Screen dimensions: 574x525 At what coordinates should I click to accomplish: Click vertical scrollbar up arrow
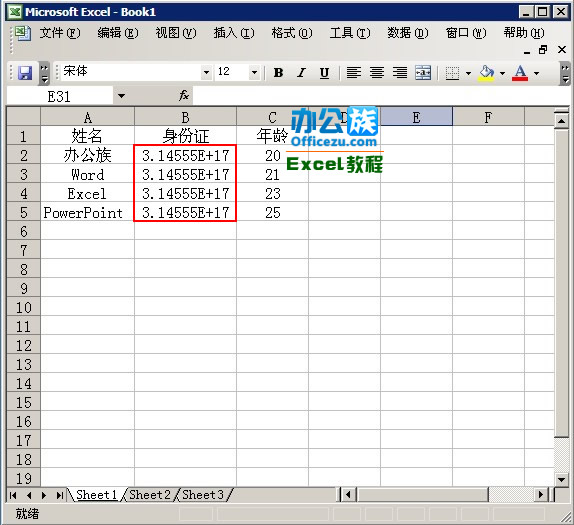(x=561, y=120)
